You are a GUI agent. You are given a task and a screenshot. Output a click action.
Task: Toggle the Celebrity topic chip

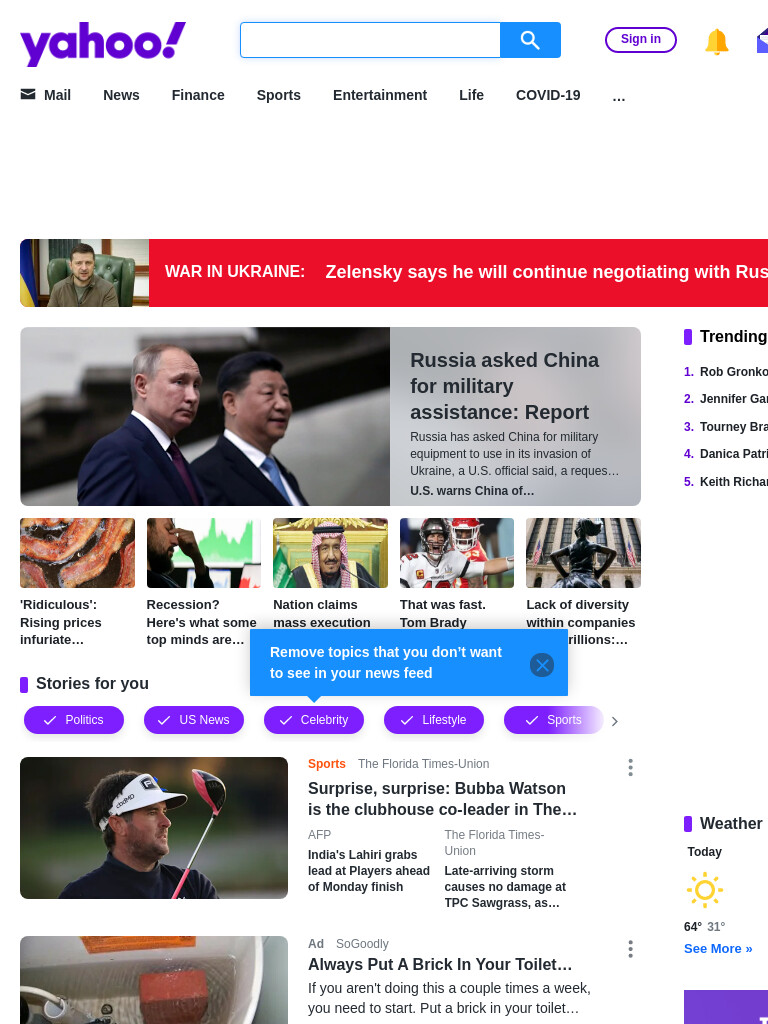point(314,720)
